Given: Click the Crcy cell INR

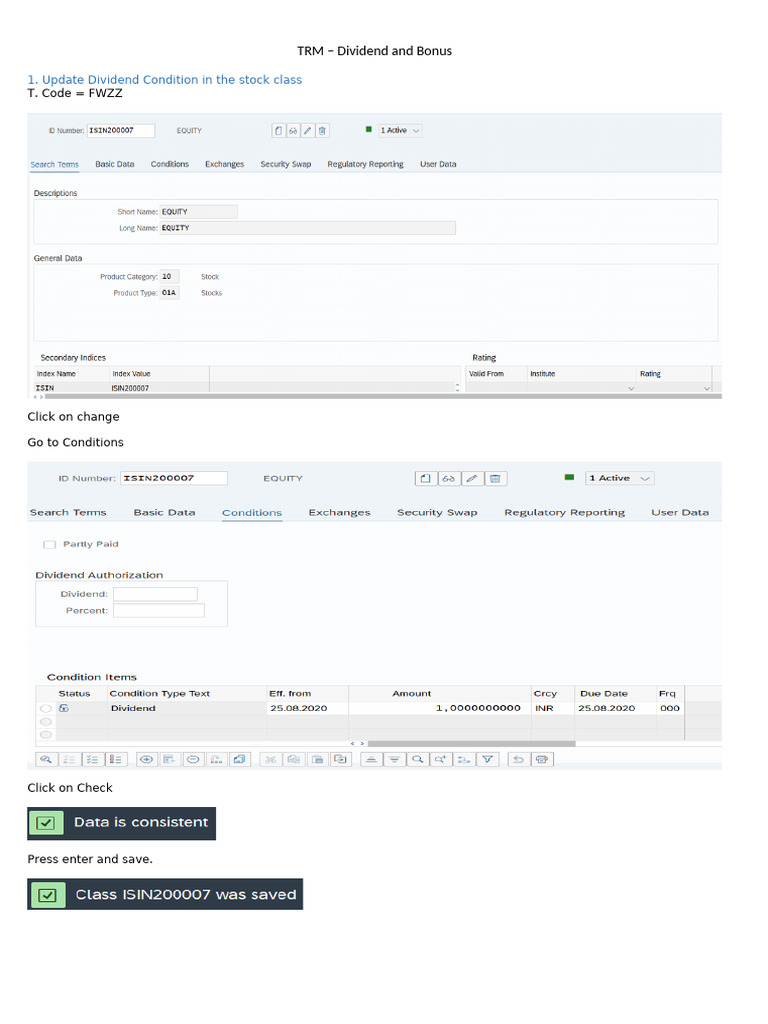Looking at the screenshot, I should coord(553,709).
